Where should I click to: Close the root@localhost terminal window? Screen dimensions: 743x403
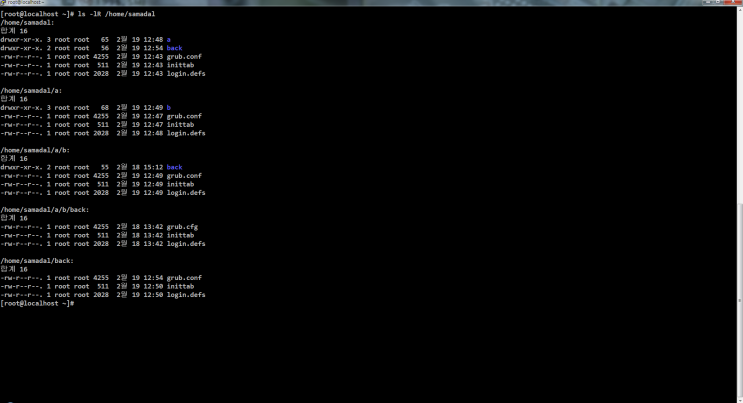[733, 2]
